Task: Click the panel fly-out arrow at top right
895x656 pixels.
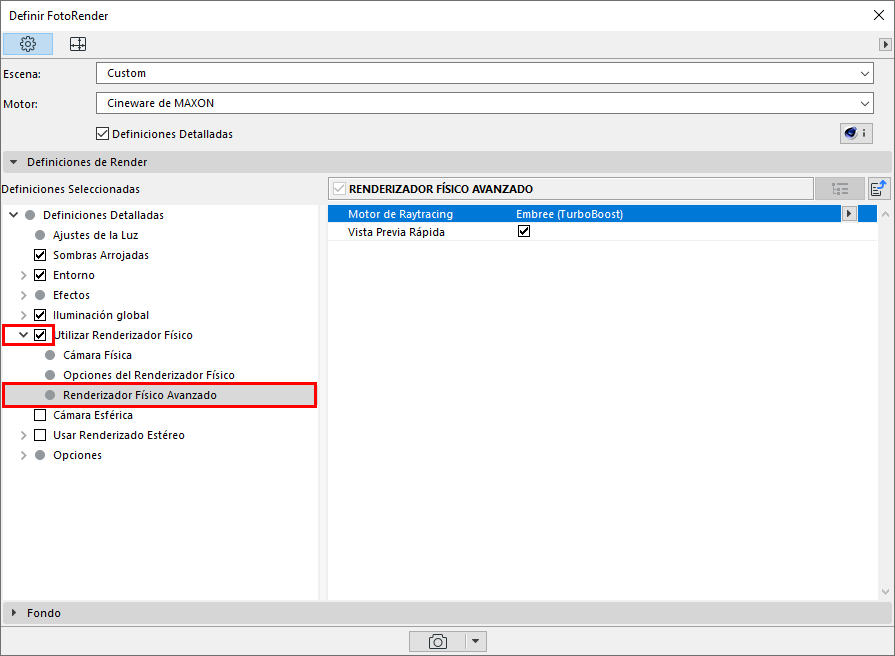Action: pyautogui.click(x=885, y=44)
